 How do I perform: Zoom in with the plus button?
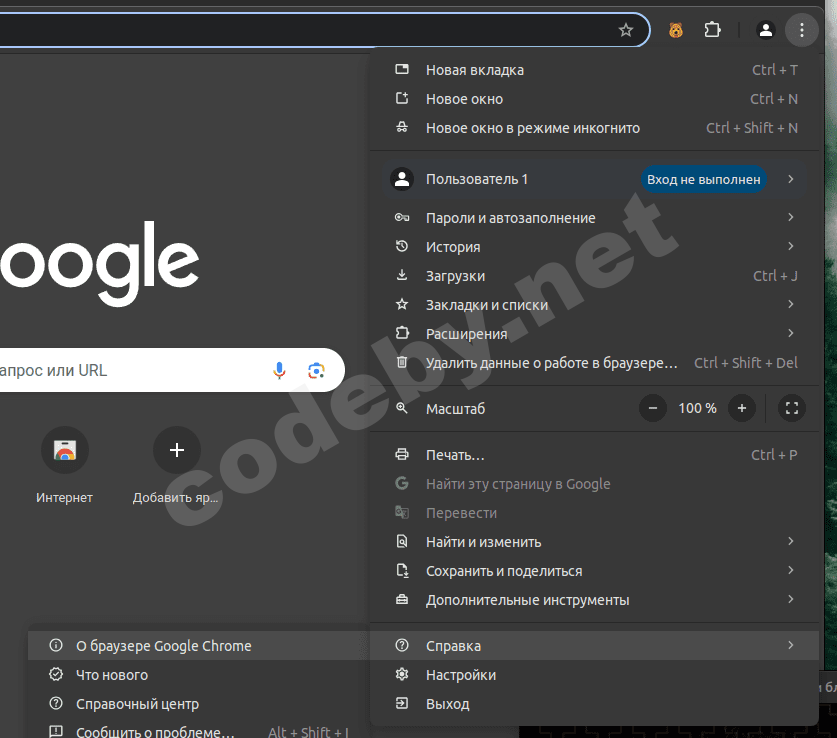click(741, 408)
